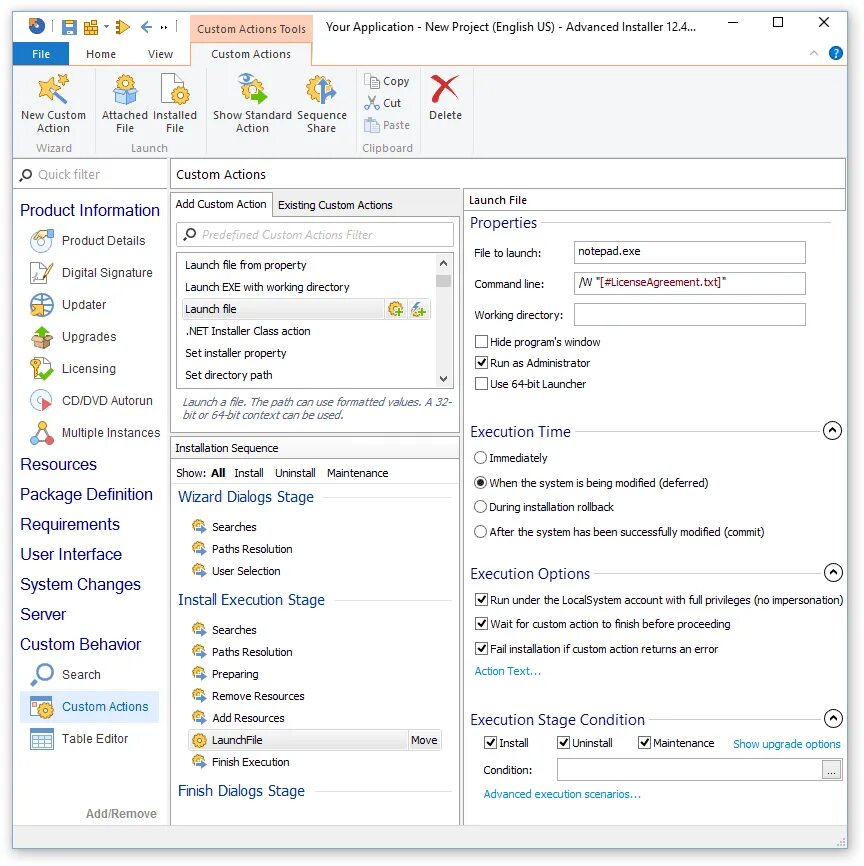864x866 pixels.
Task: Click the Run icon in quick access toolbar
Action: click(123, 27)
